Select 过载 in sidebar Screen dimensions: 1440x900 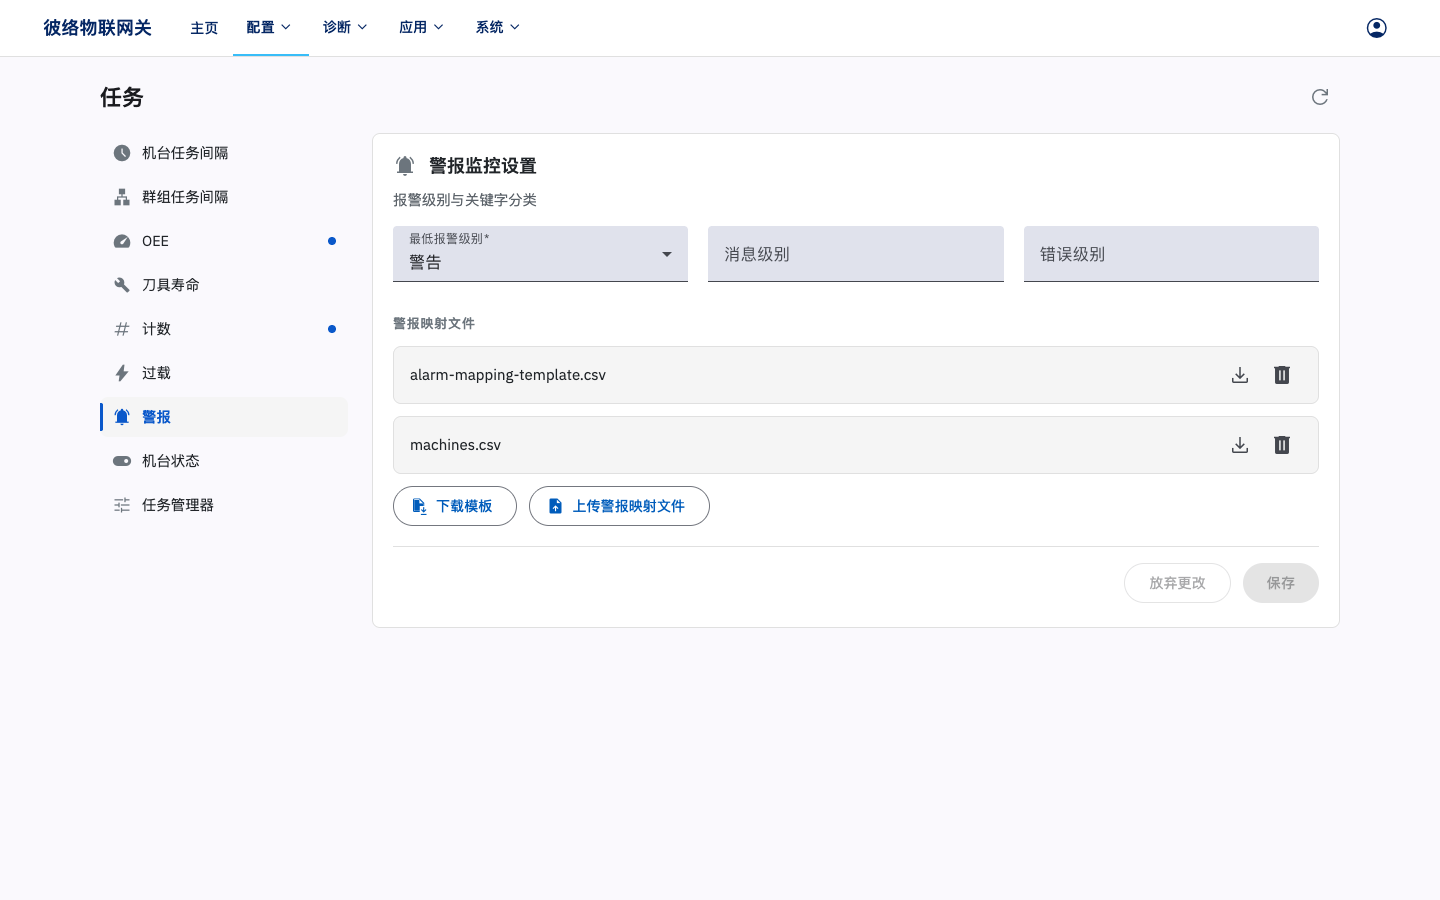coord(224,373)
